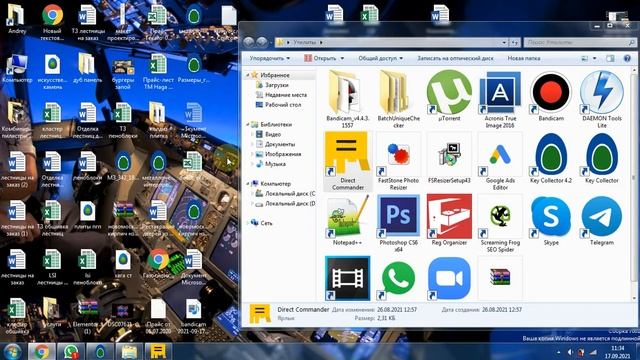Viewport: 640px width, 360px height.
Task: Expand the Открыть button arrow
Action: point(342,58)
